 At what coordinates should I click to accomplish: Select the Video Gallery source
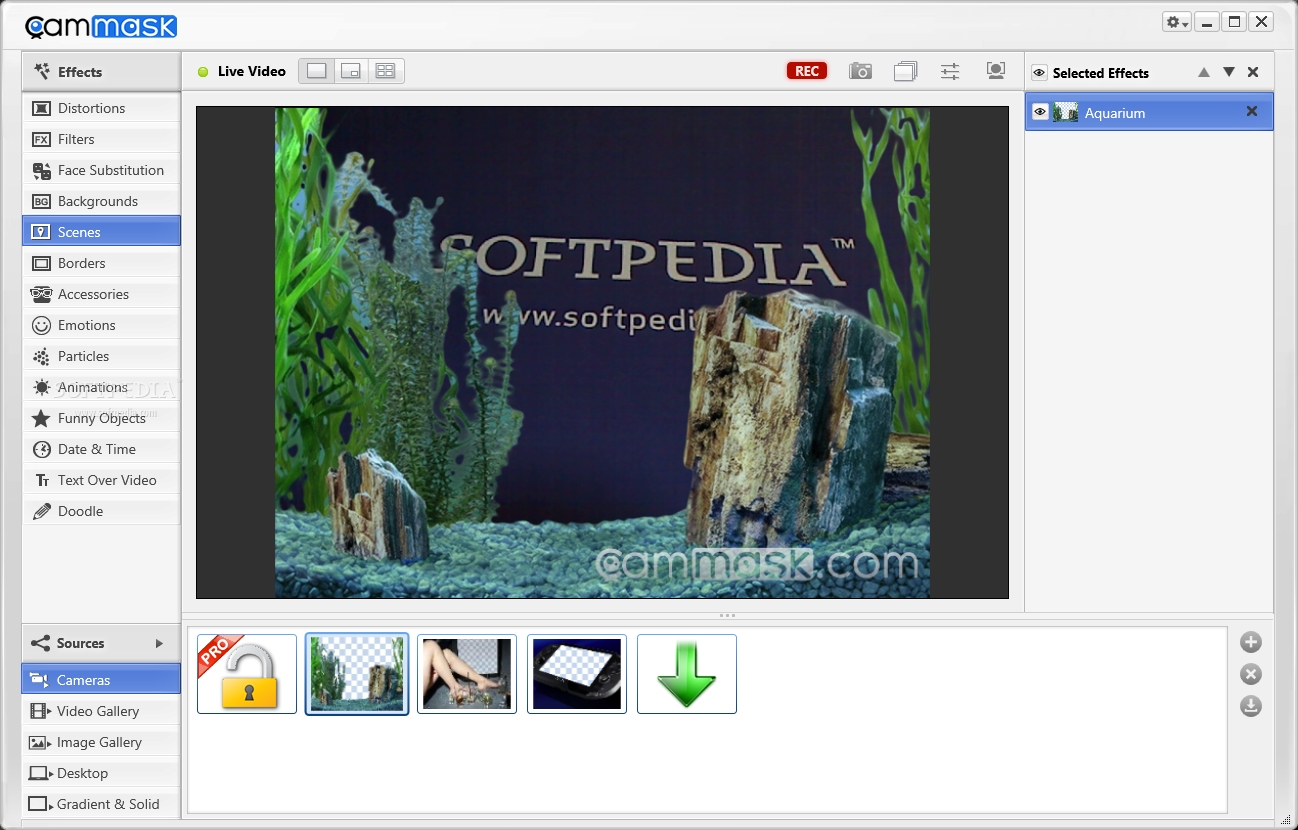click(x=101, y=711)
